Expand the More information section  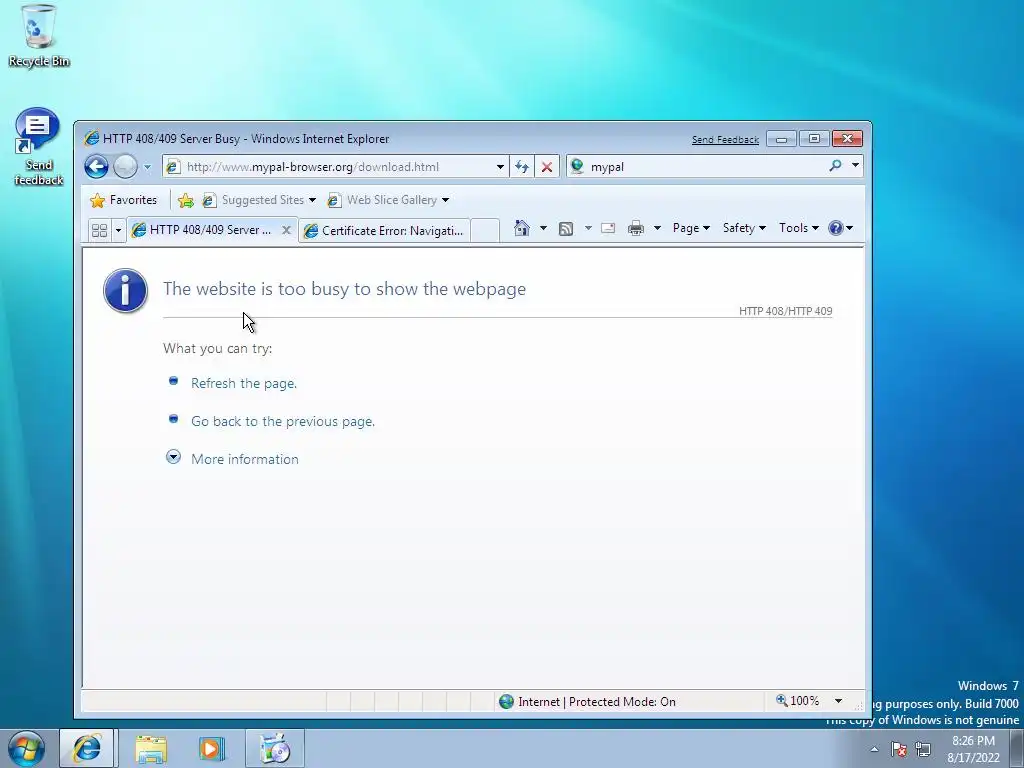click(x=244, y=459)
